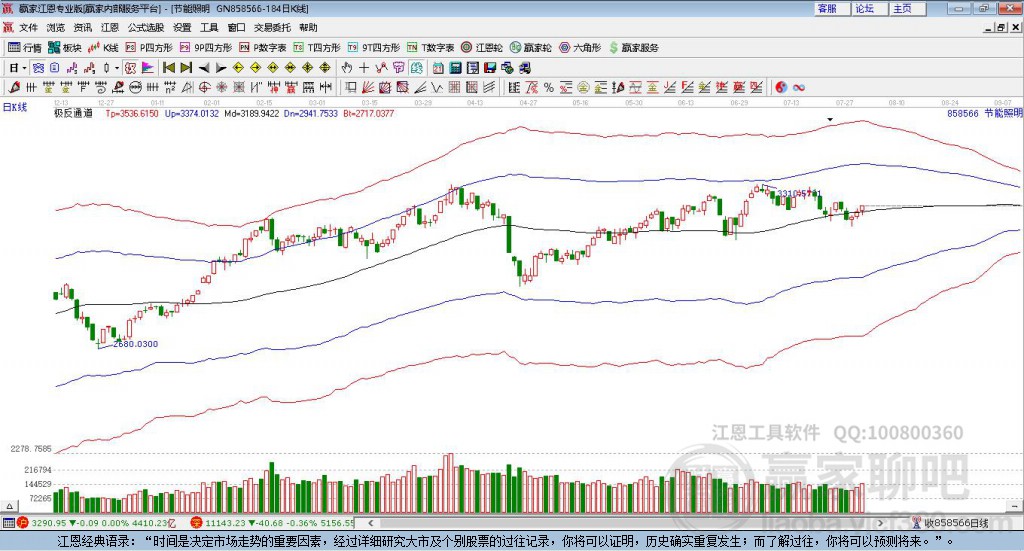The width and height of the screenshot is (1024, 551).
Task: Switch to K线 candlestick chart
Action: [x=103, y=48]
